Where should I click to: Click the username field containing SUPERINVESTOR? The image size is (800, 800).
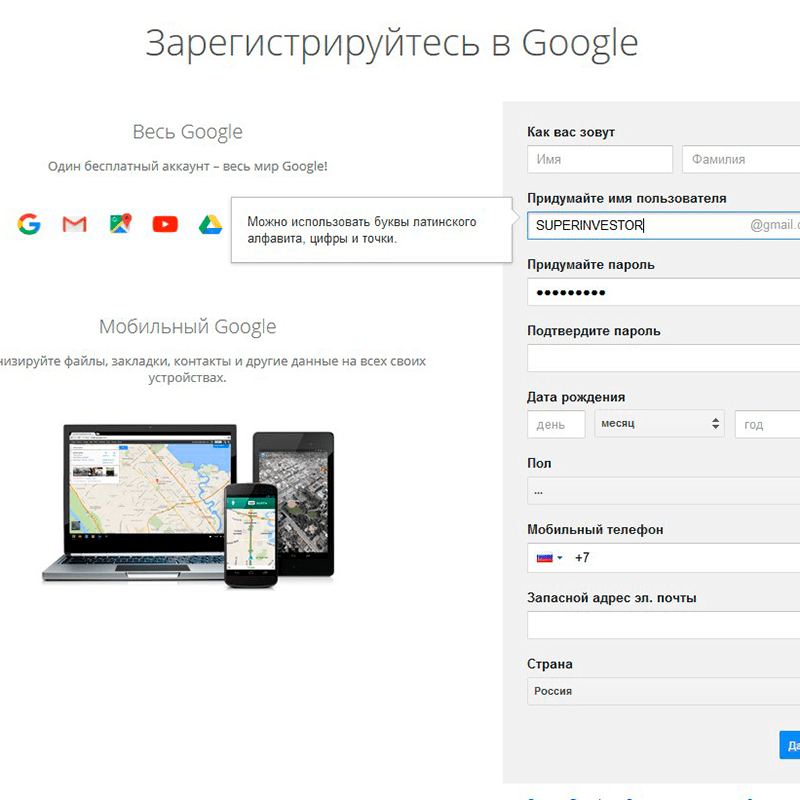[640, 225]
